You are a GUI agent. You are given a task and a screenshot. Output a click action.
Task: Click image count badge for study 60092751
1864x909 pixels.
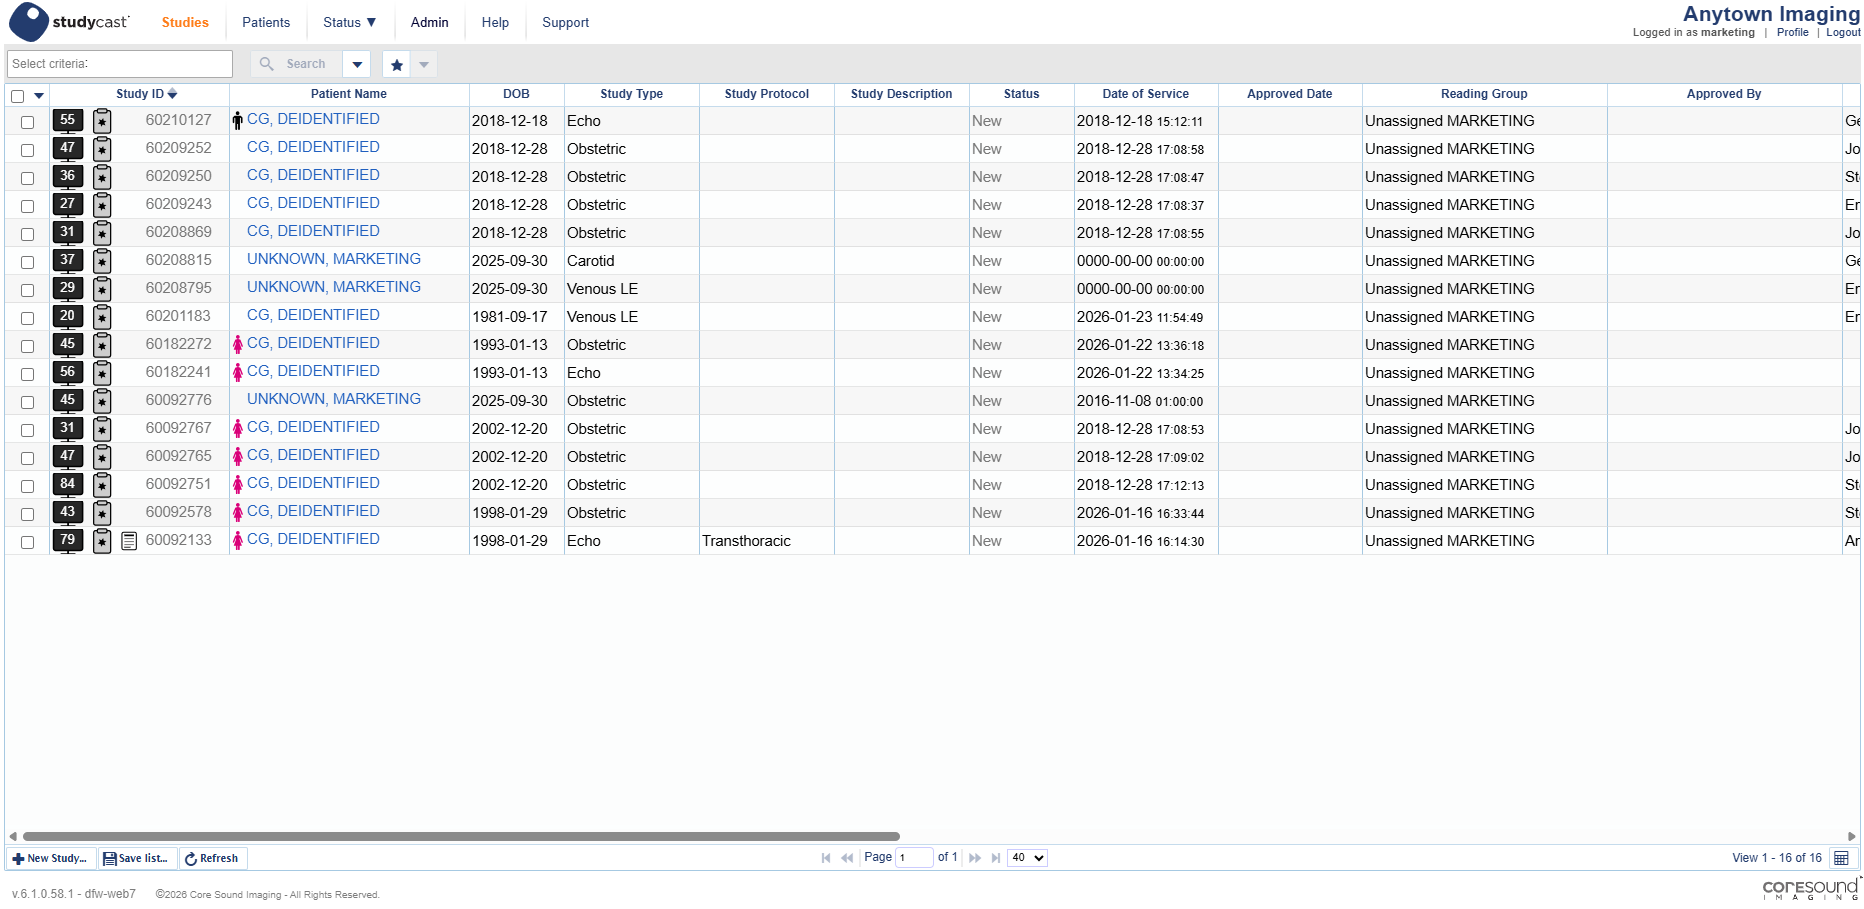[68, 484]
